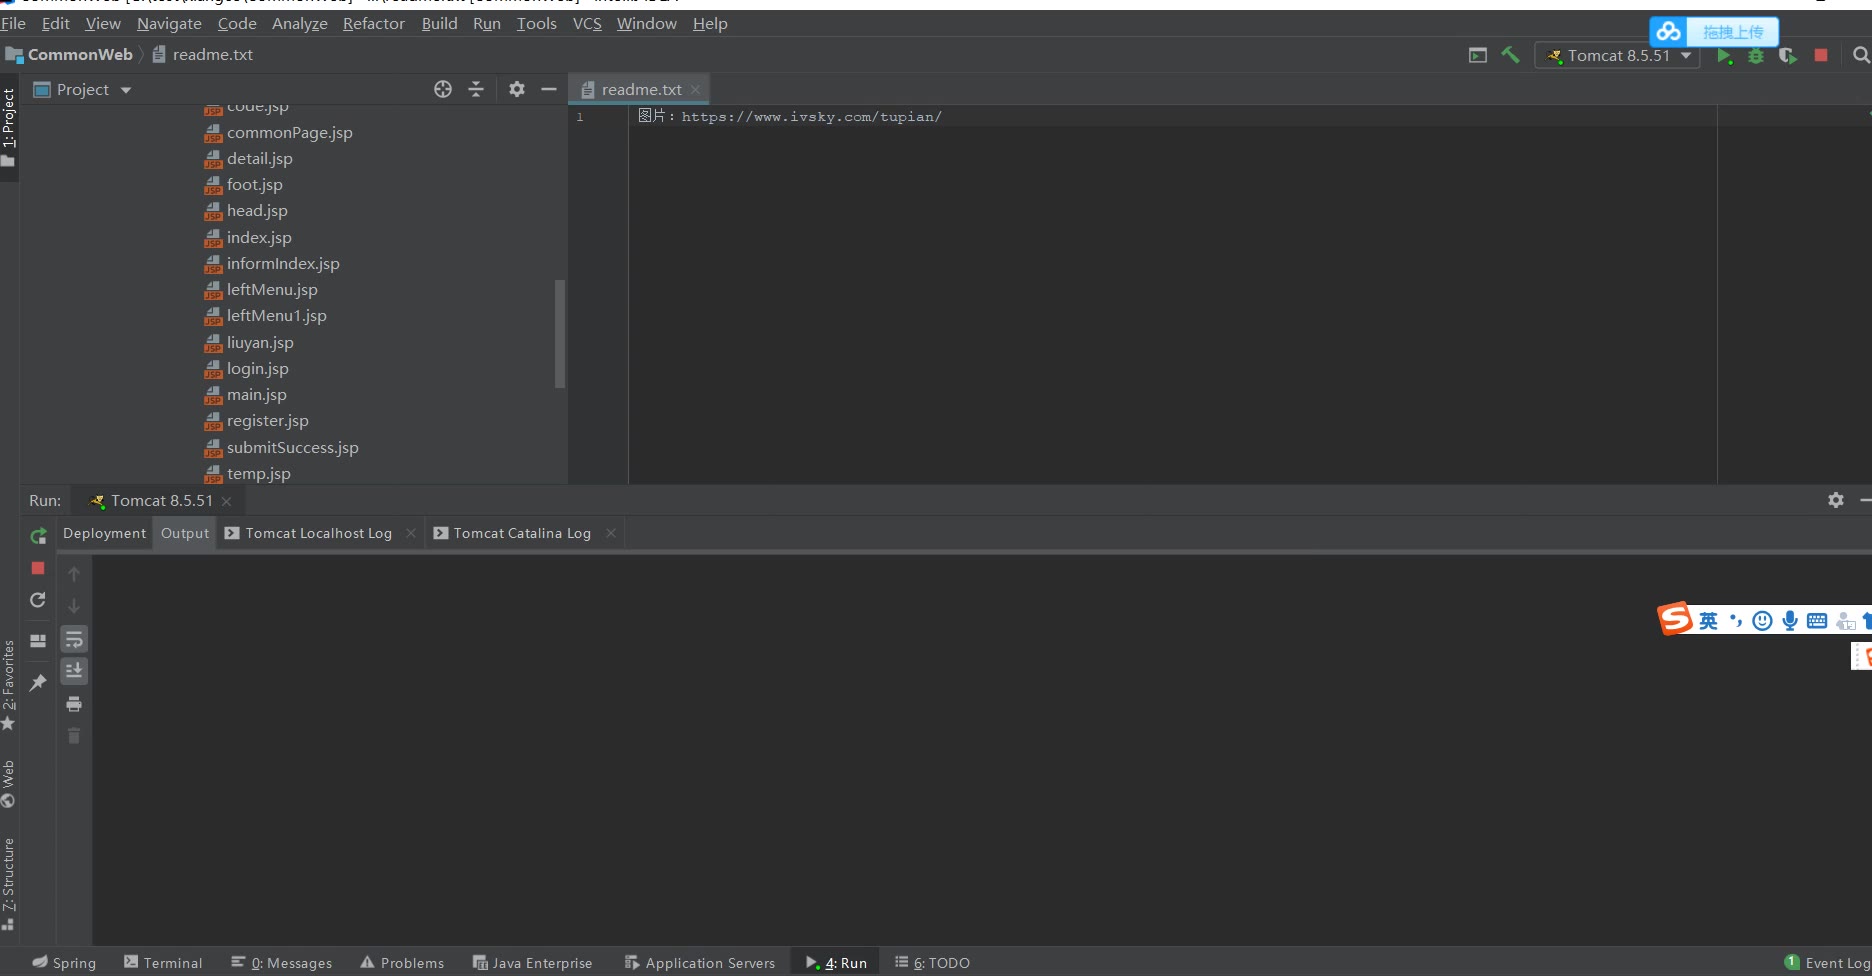Open the Navigate menu

click(169, 23)
